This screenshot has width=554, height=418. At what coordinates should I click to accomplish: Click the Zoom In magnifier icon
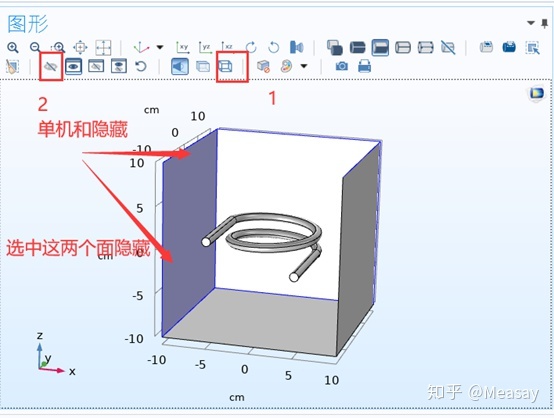(13, 47)
